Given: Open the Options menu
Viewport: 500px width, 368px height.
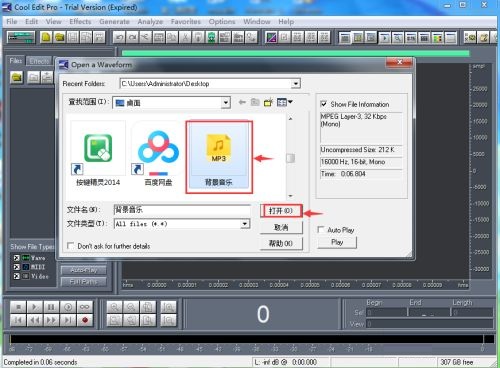Looking at the screenshot, I should pos(222,22).
